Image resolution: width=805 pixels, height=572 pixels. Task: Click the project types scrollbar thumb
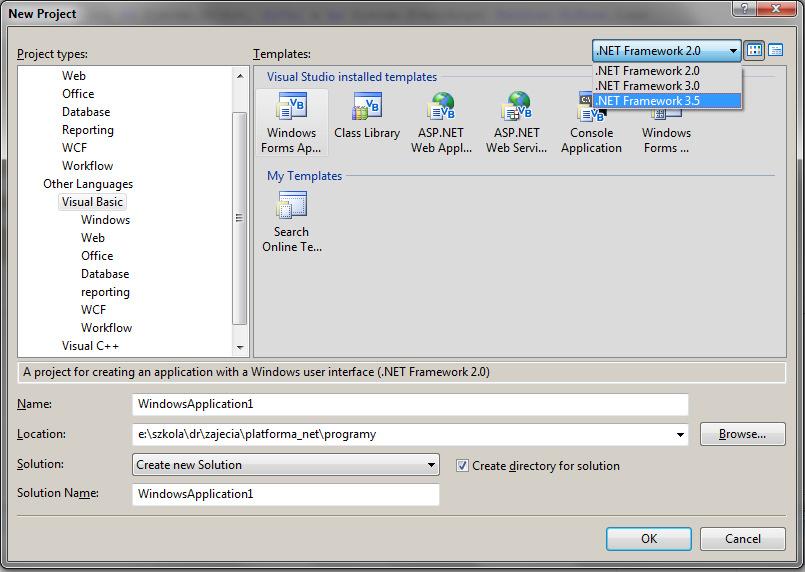click(x=240, y=218)
